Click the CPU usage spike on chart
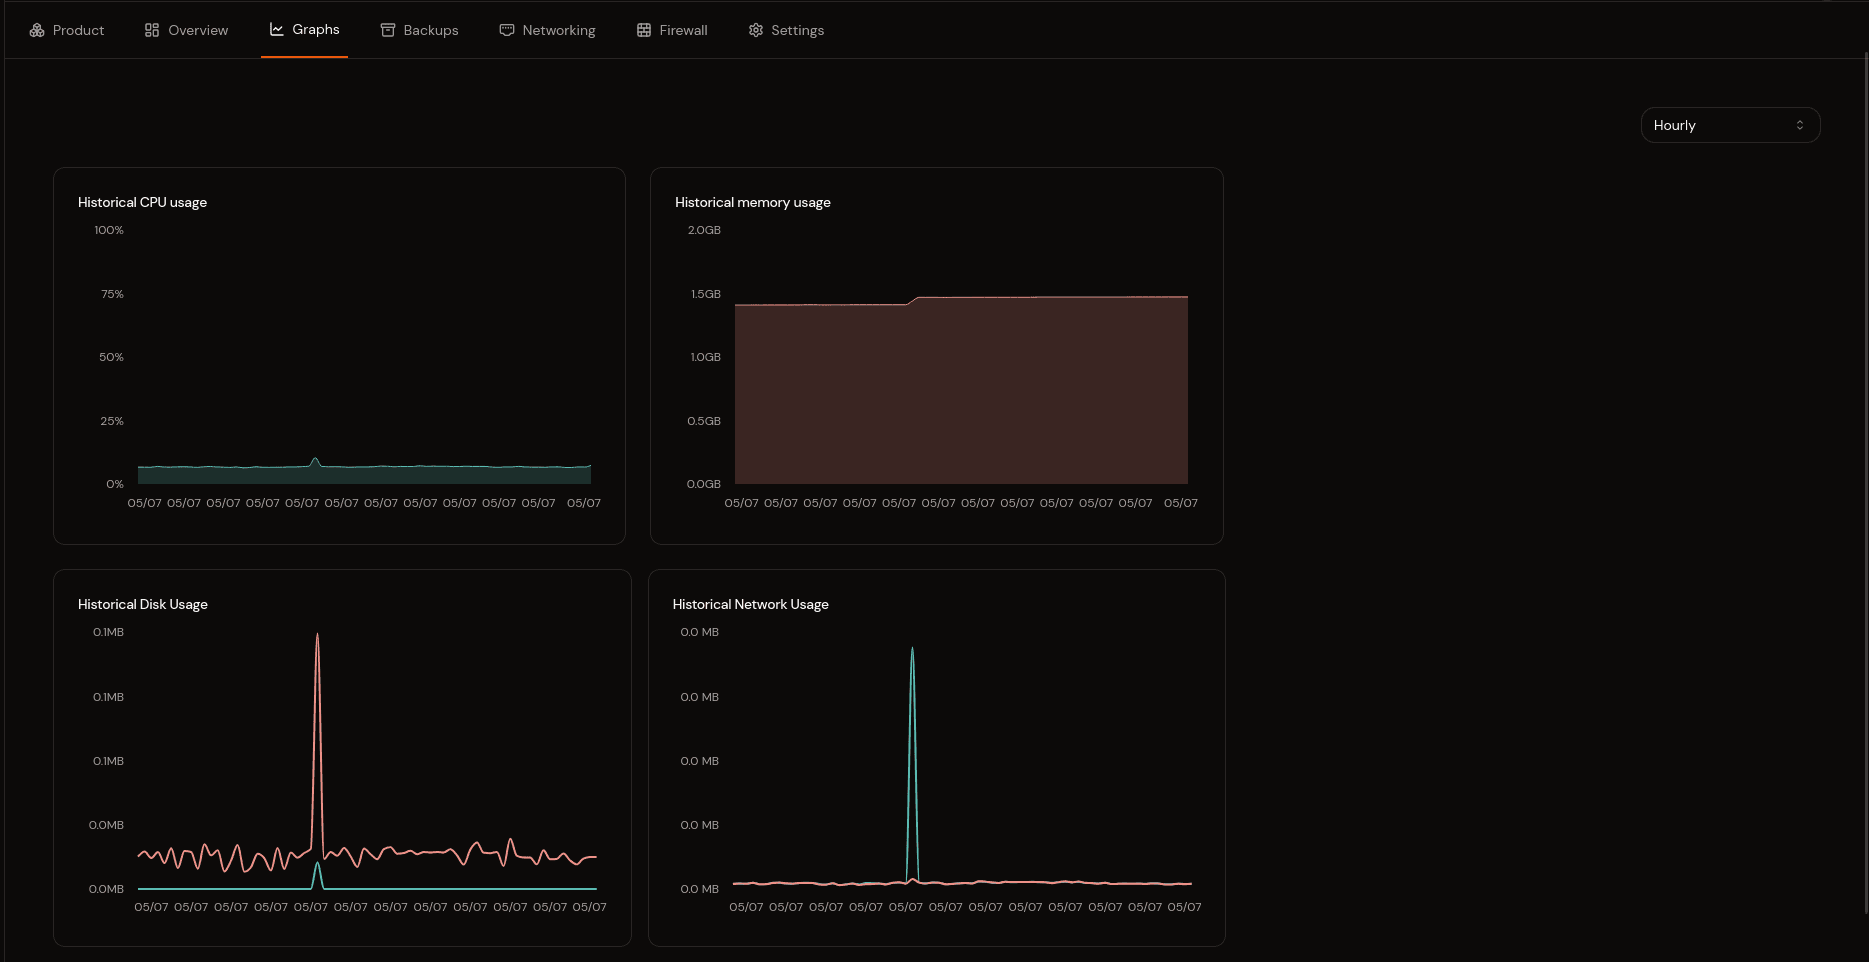The image size is (1869, 962). pyautogui.click(x=315, y=460)
